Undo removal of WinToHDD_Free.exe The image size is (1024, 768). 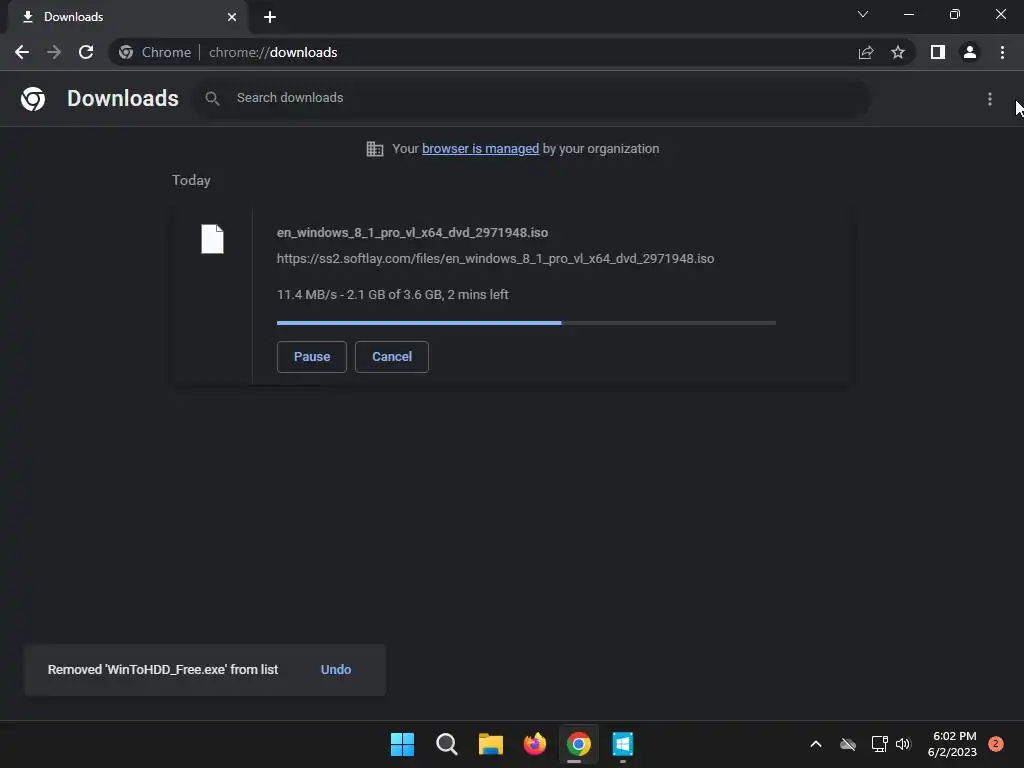[336, 669]
